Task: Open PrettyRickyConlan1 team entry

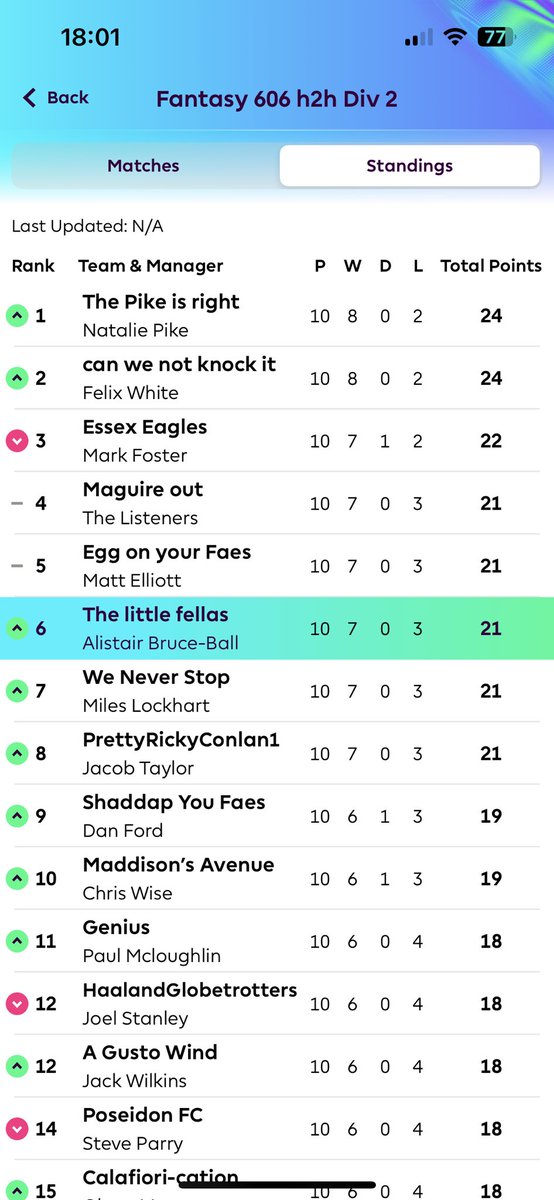Action: (x=277, y=754)
